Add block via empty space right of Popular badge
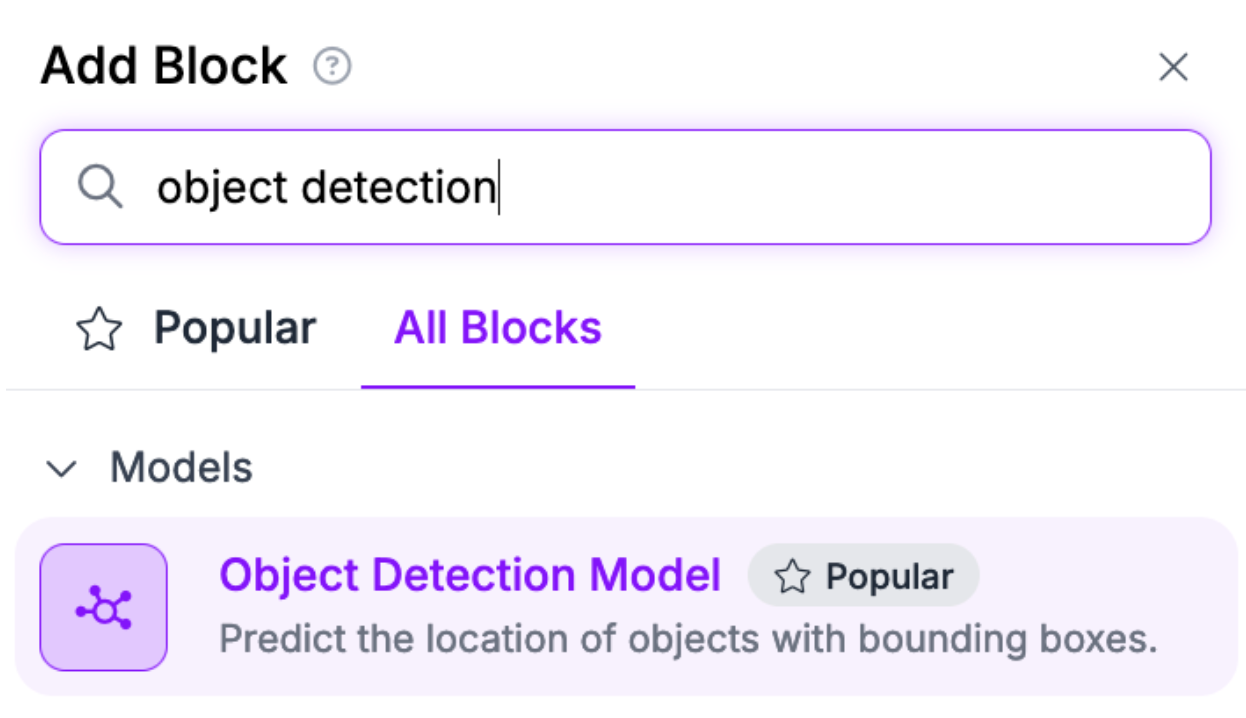Image resolution: width=1246 pixels, height=718 pixels. 1100,576
